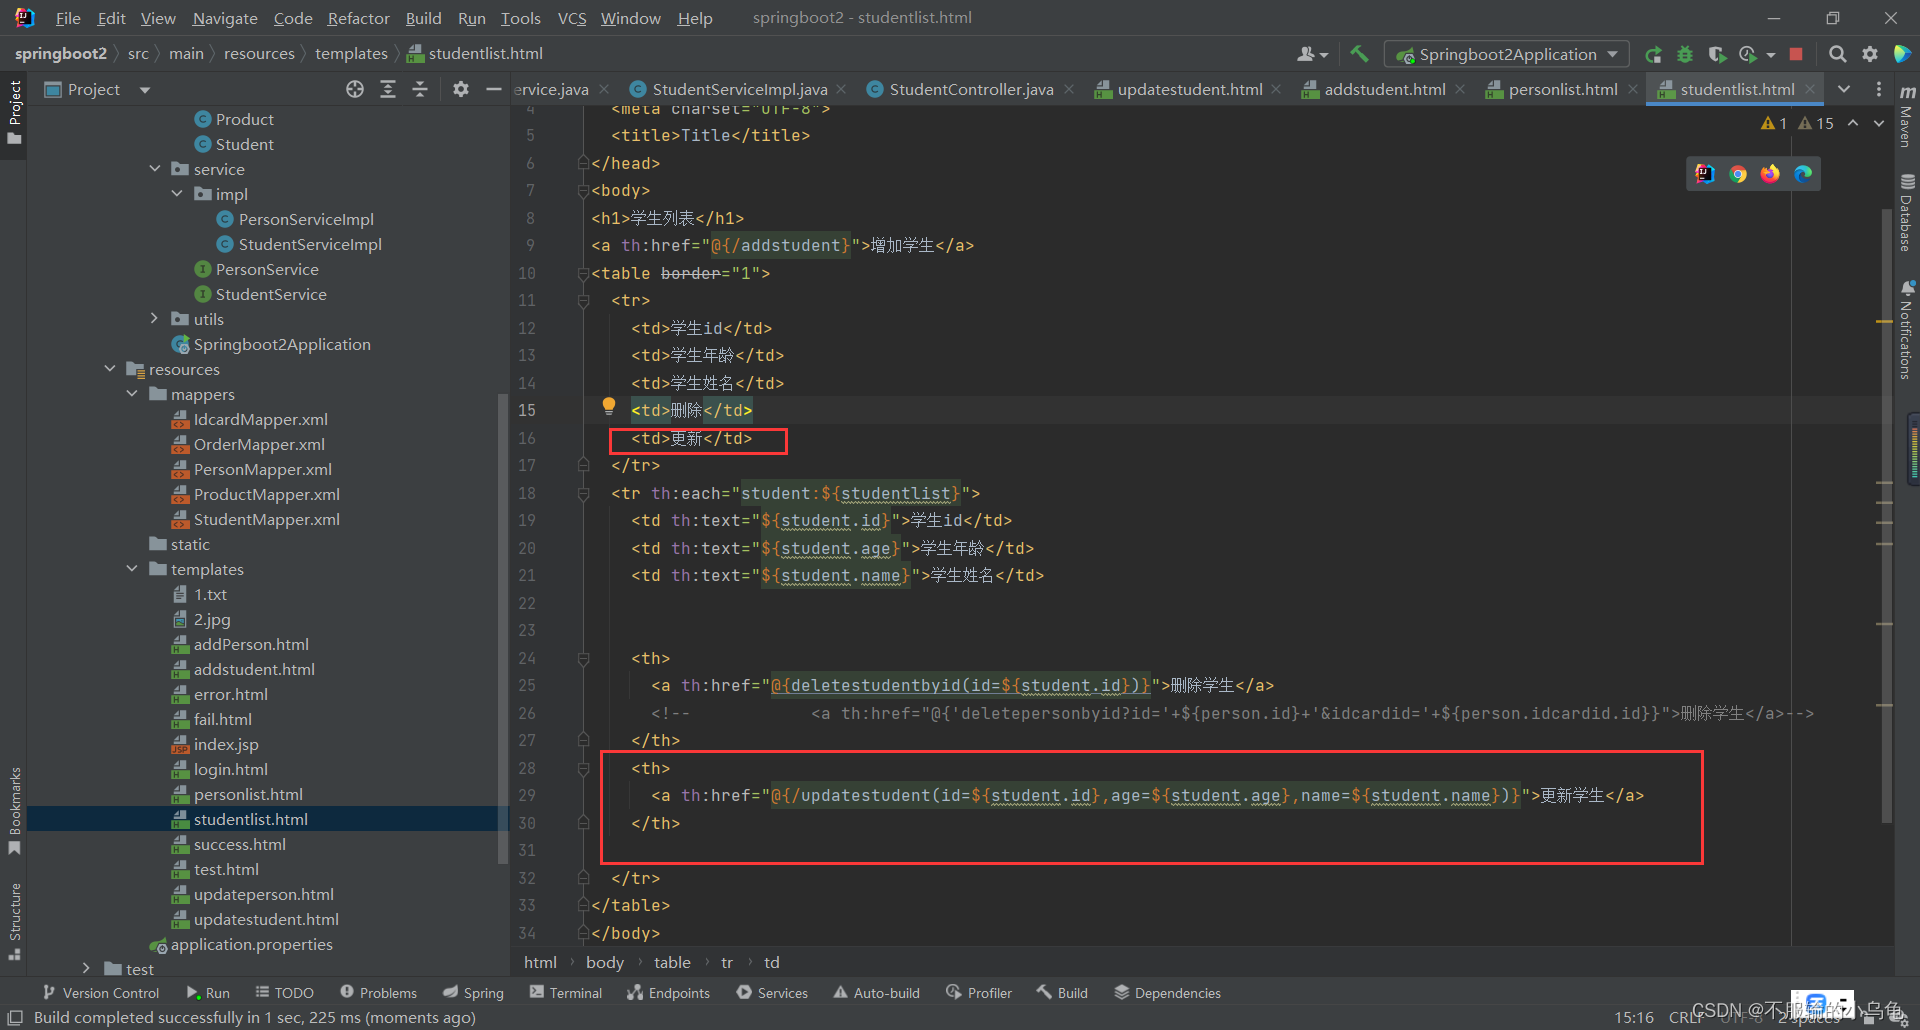The width and height of the screenshot is (1920, 1030).
Task: Collapse the service folder
Action: pos(155,169)
